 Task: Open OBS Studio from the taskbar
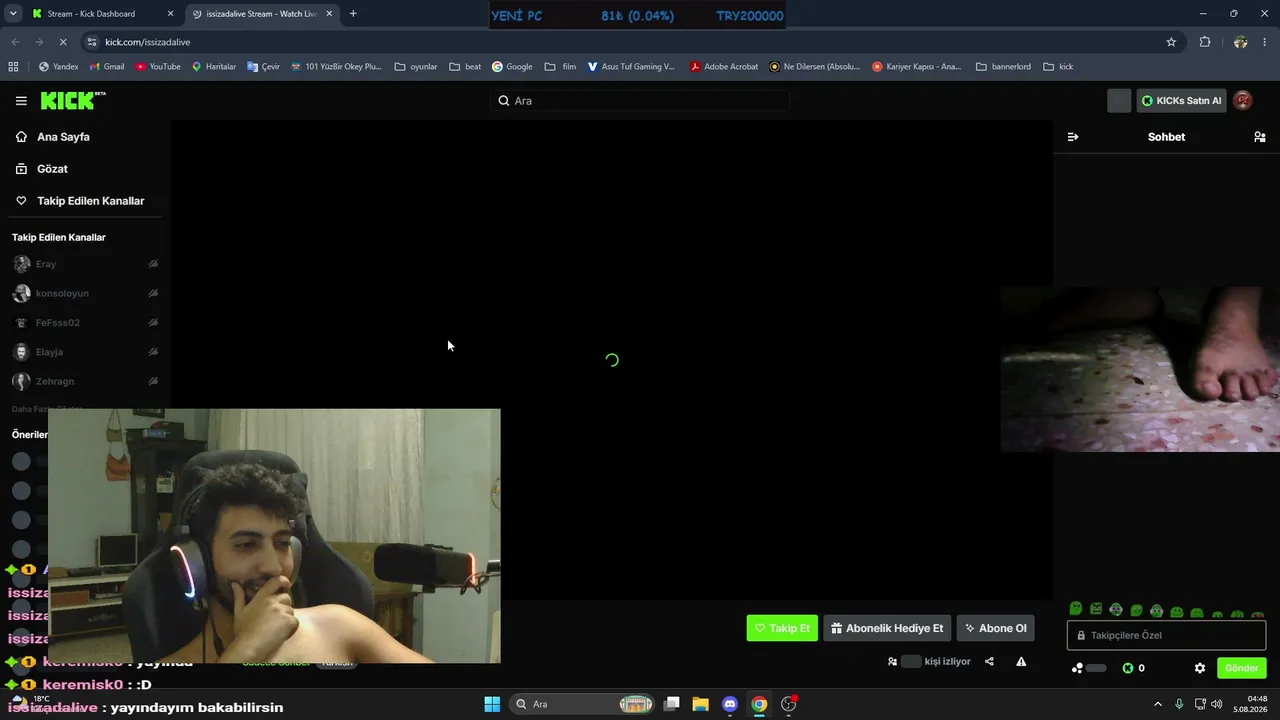pyautogui.click(x=789, y=704)
